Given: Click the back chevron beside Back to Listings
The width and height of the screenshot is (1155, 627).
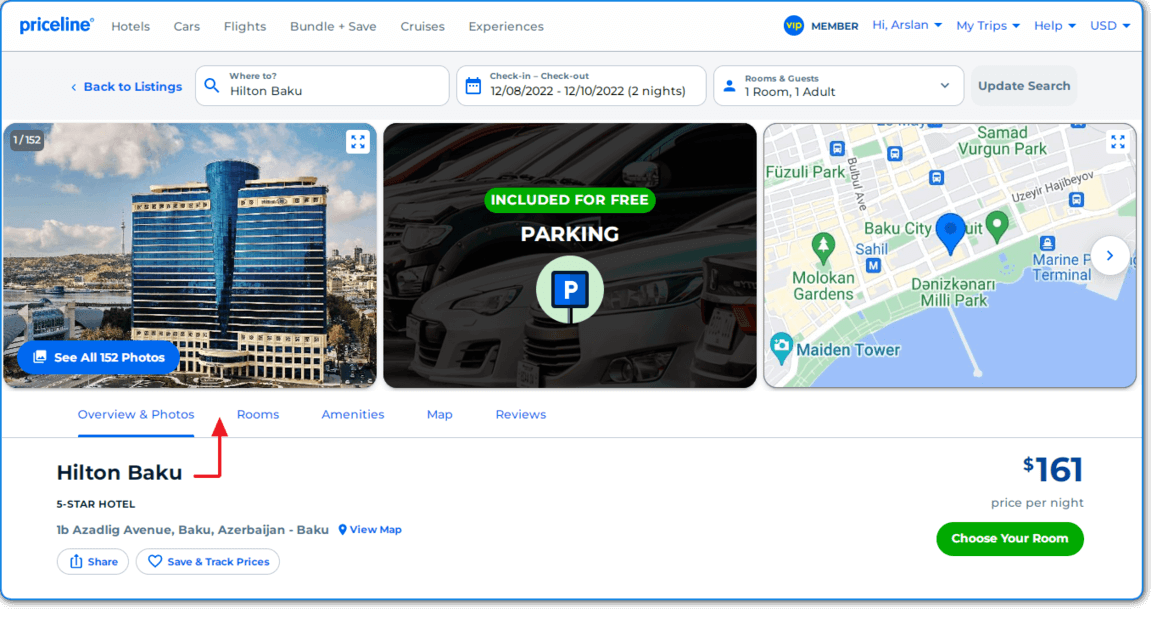Looking at the screenshot, I should coord(74,87).
